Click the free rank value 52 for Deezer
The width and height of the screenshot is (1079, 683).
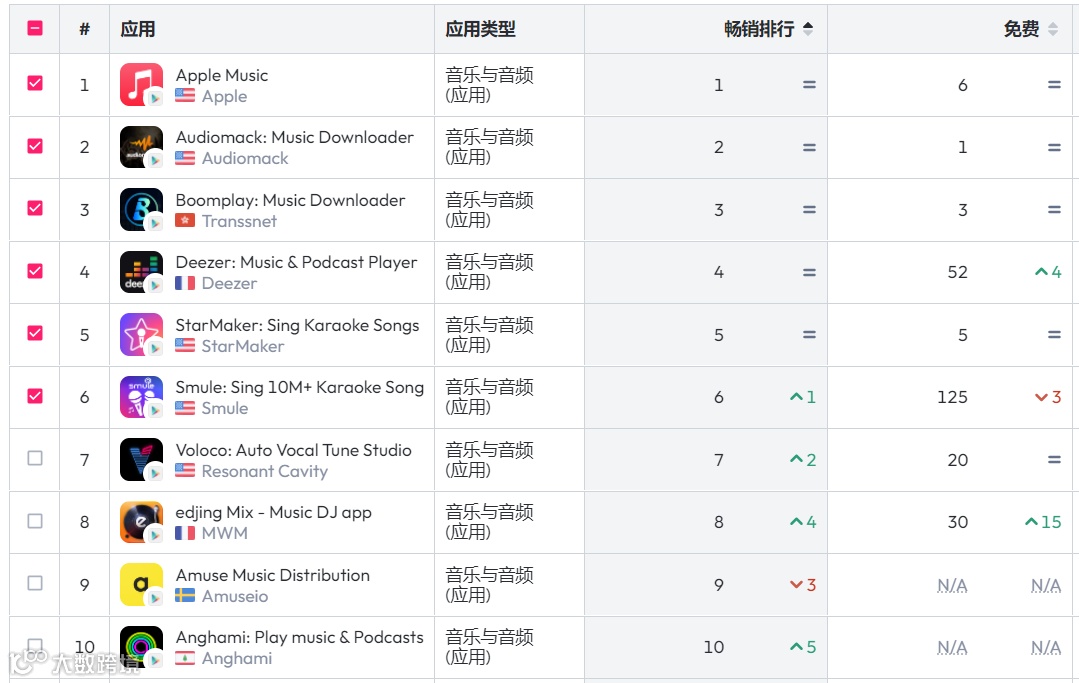[x=957, y=272]
